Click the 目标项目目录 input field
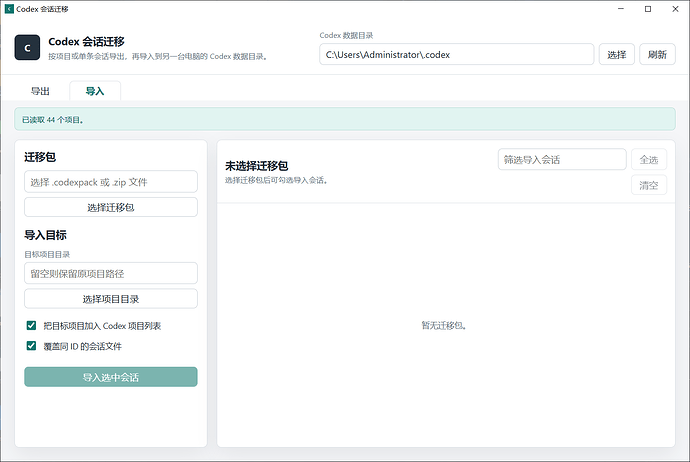The image size is (690, 462). click(x=111, y=273)
